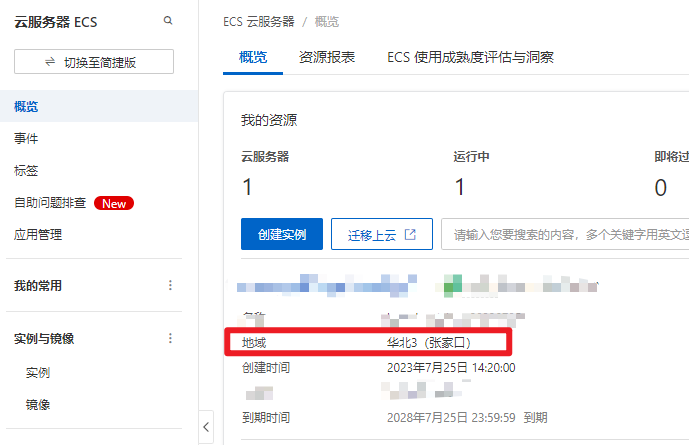Click the search icon beside 云服务器 ECS

pos(168,21)
